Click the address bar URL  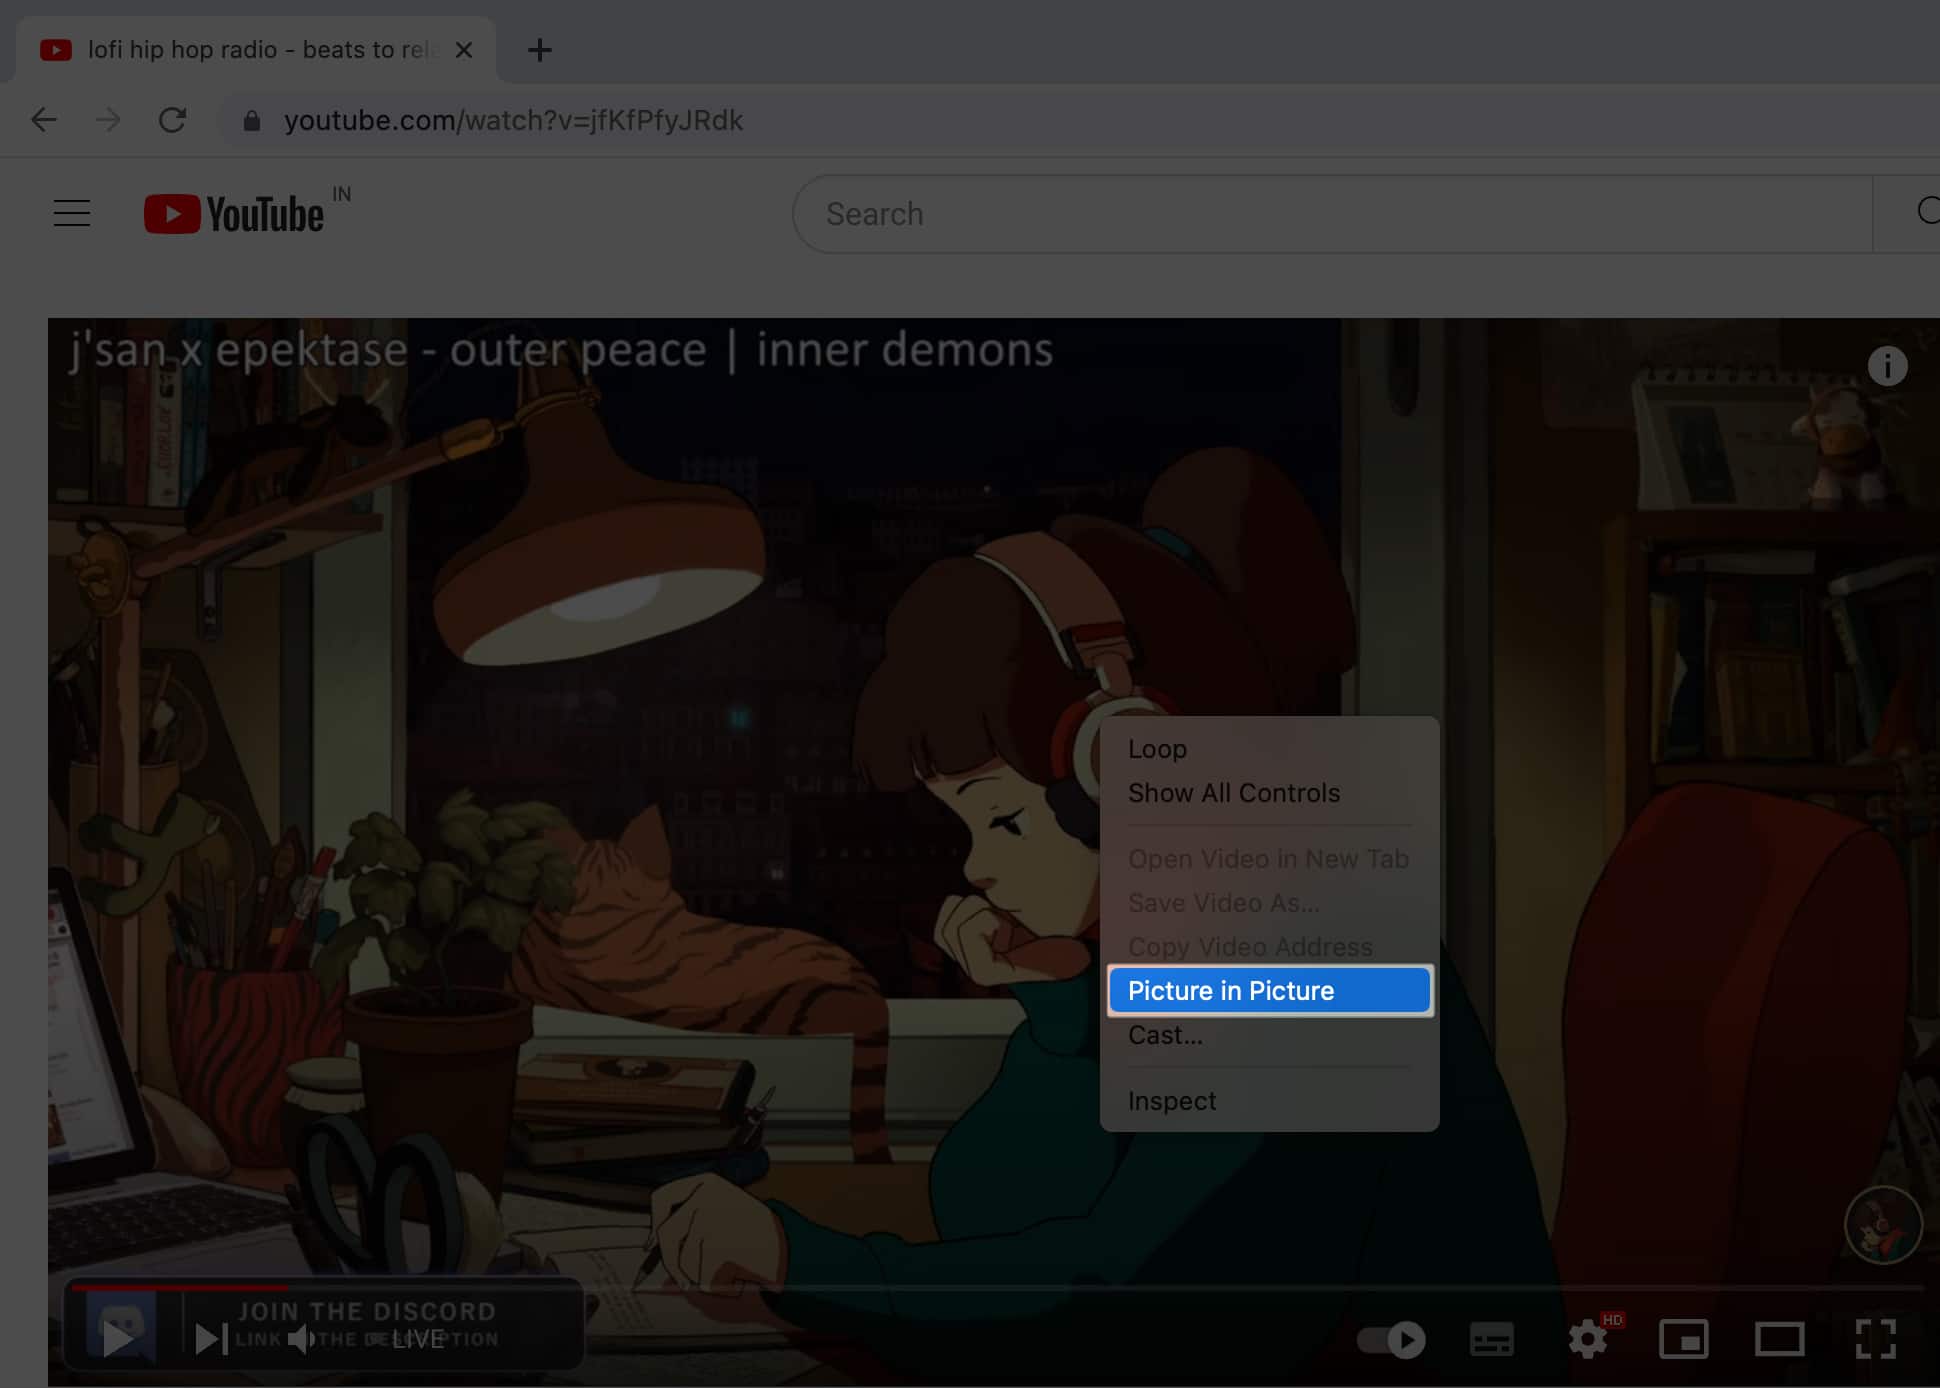coord(513,120)
